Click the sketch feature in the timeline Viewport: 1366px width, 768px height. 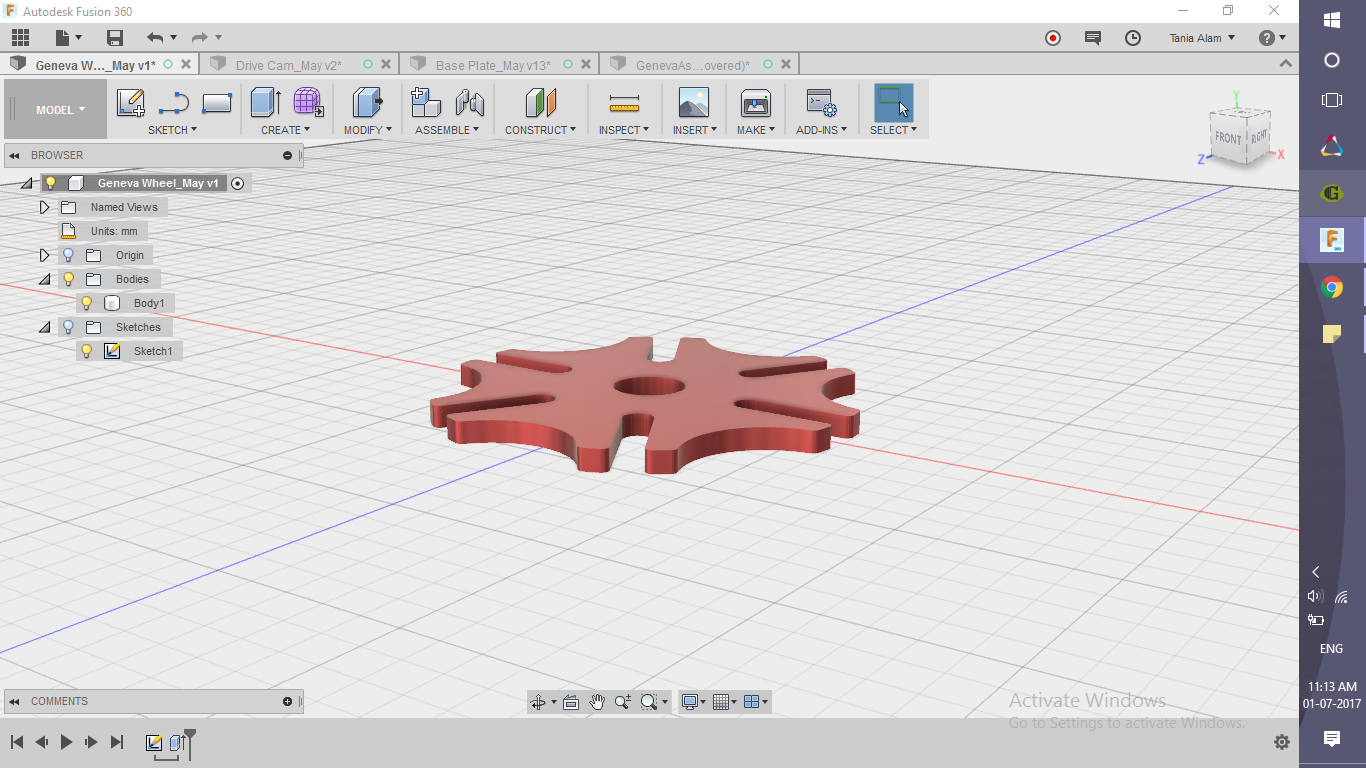tap(154, 743)
